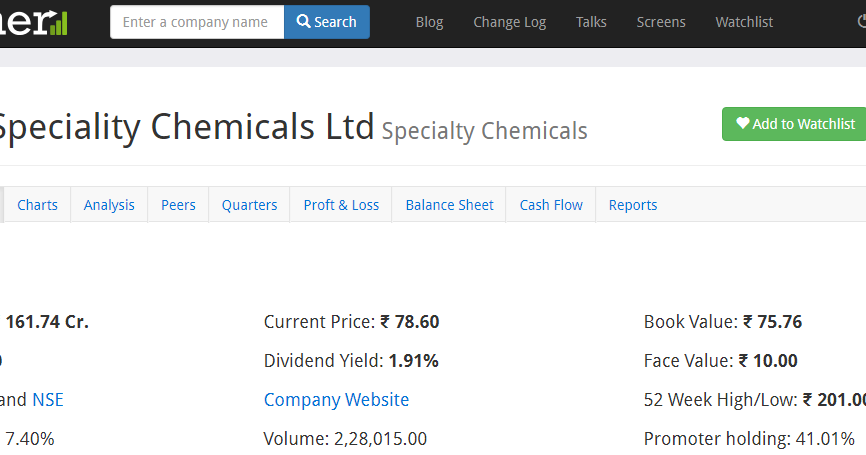Visit the Company Website link
Image resolution: width=866 pixels, height=455 pixels.
[x=336, y=400]
